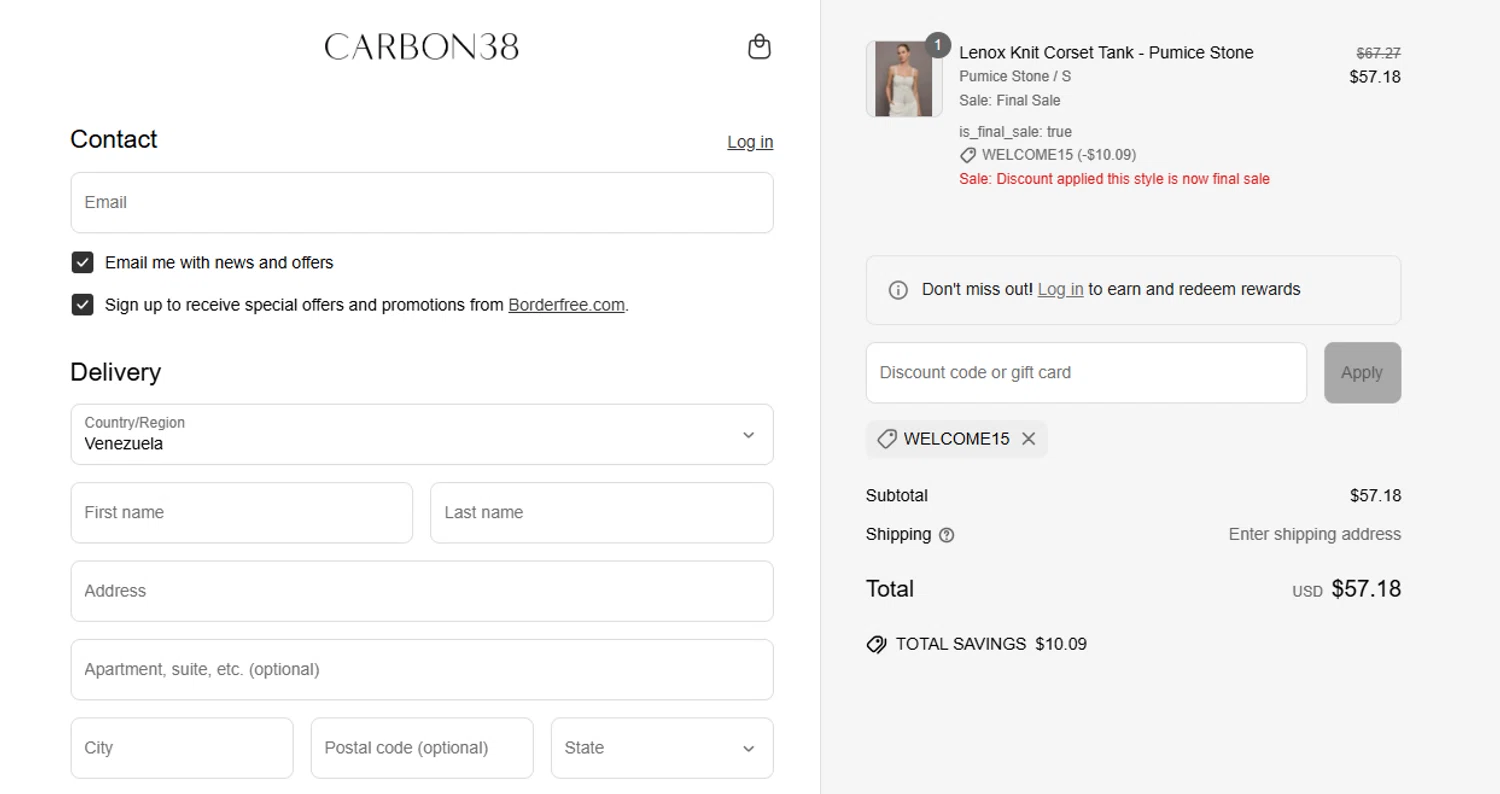Focus the Apartment, suite, etc. field
Image resolution: width=1500 pixels, height=794 pixels.
tap(422, 670)
